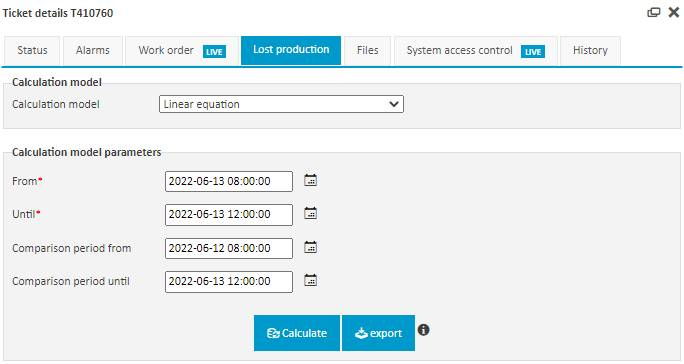Open System access control tab
This screenshot has width=684, height=364.
tap(475, 51)
